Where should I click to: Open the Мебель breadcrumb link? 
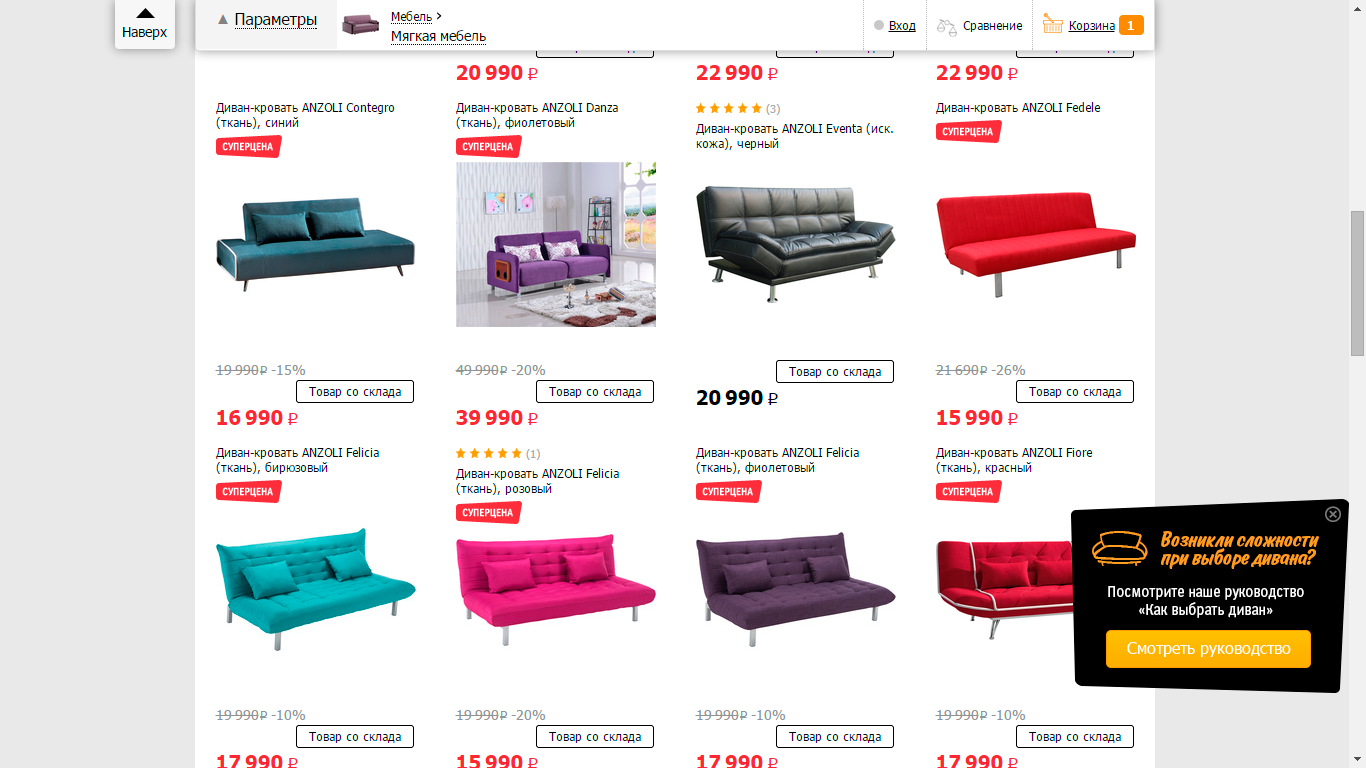pos(411,16)
